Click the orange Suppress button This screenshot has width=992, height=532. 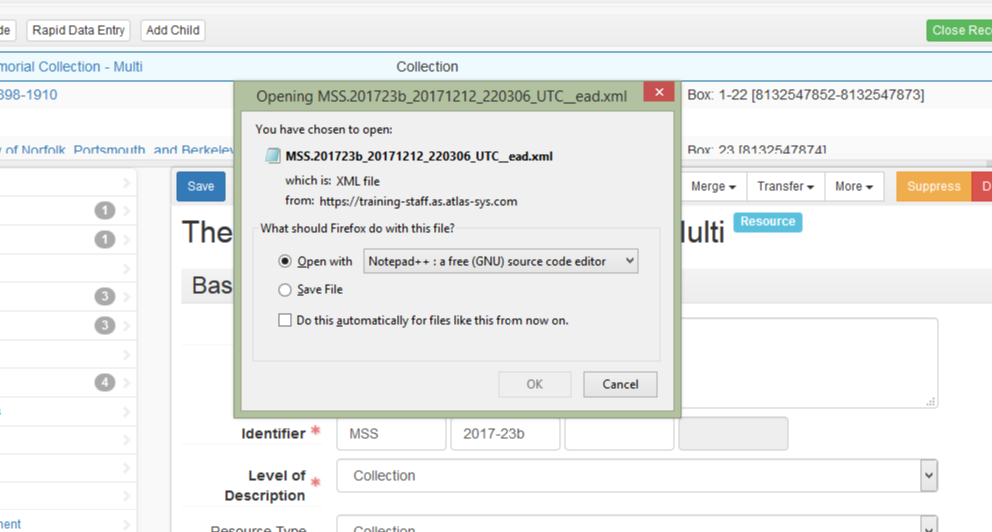(933, 187)
